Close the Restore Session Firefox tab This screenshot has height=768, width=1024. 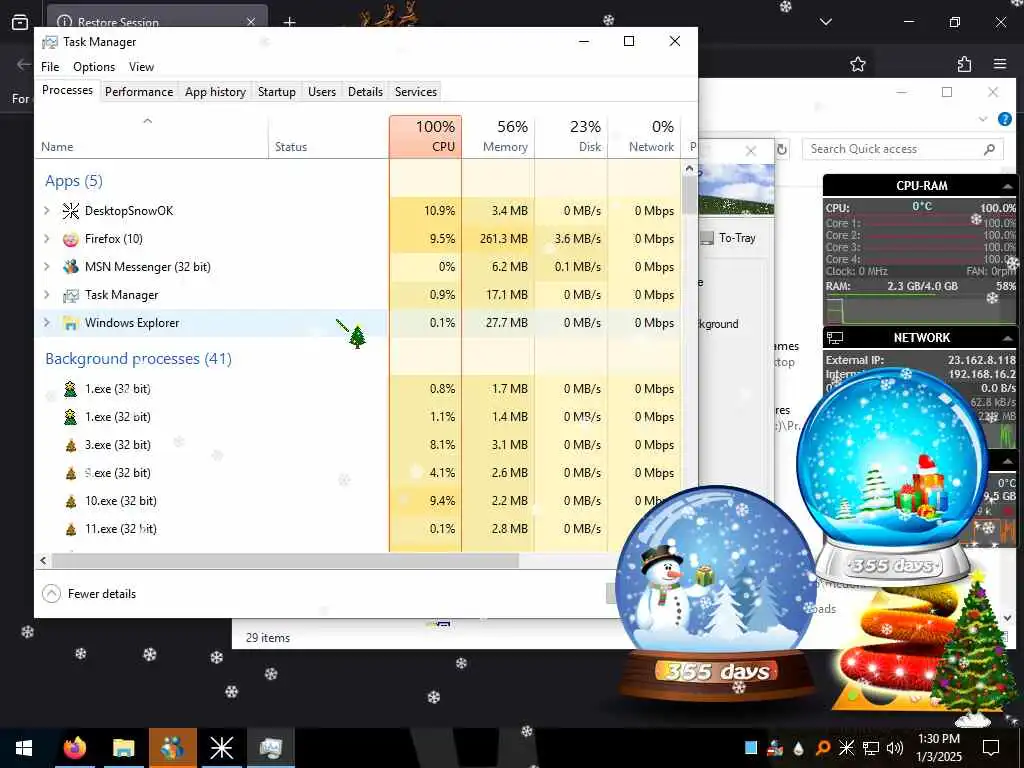251,22
